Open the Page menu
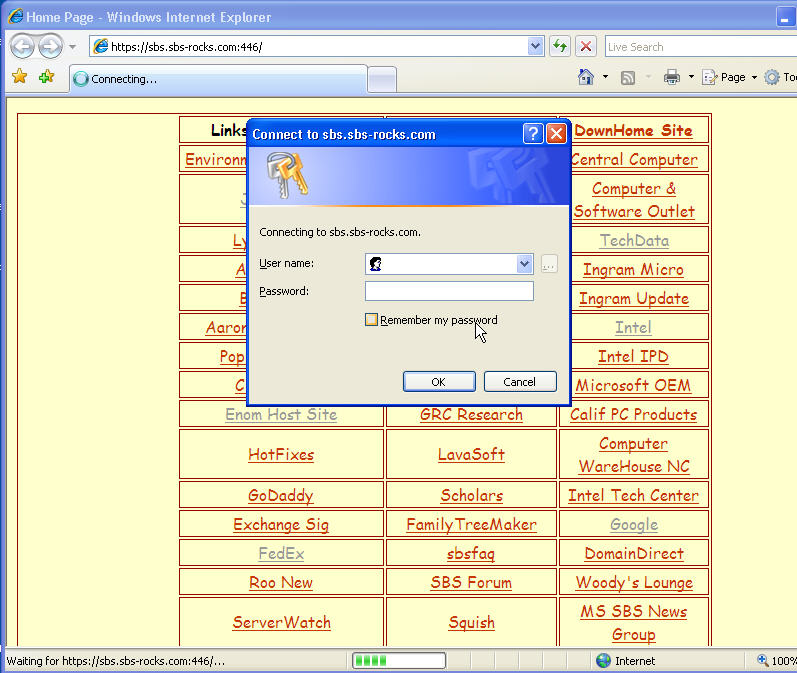Viewport: 797px width, 673px height. (x=729, y=77)
